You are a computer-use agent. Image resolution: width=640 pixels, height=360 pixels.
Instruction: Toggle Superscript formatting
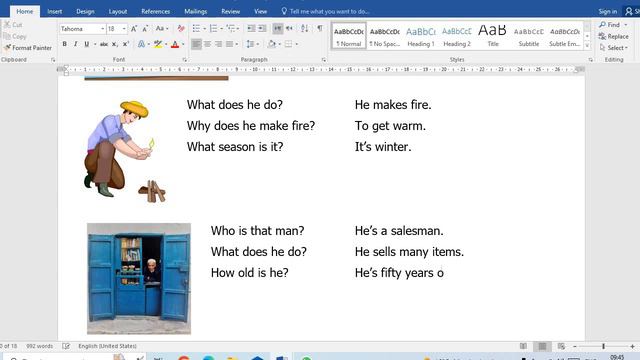(x=126, y=44)
